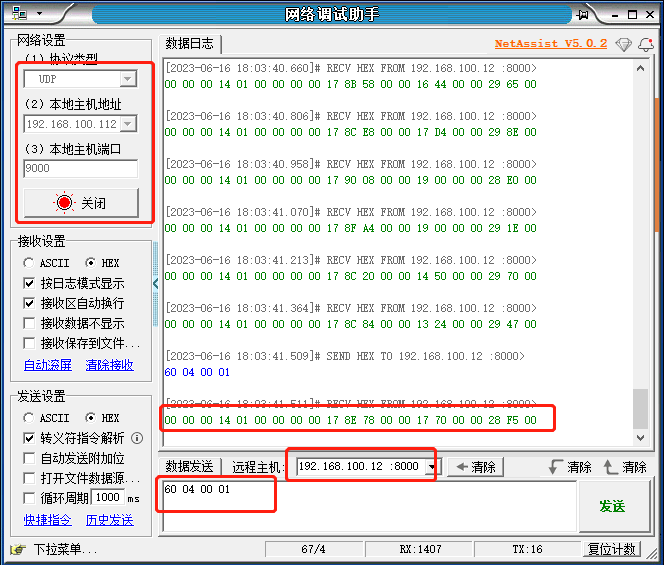Click the blue sent data 60 04 00 01 in log
Image resolution: width=664 pixels, height=565 pixels.
197,372
